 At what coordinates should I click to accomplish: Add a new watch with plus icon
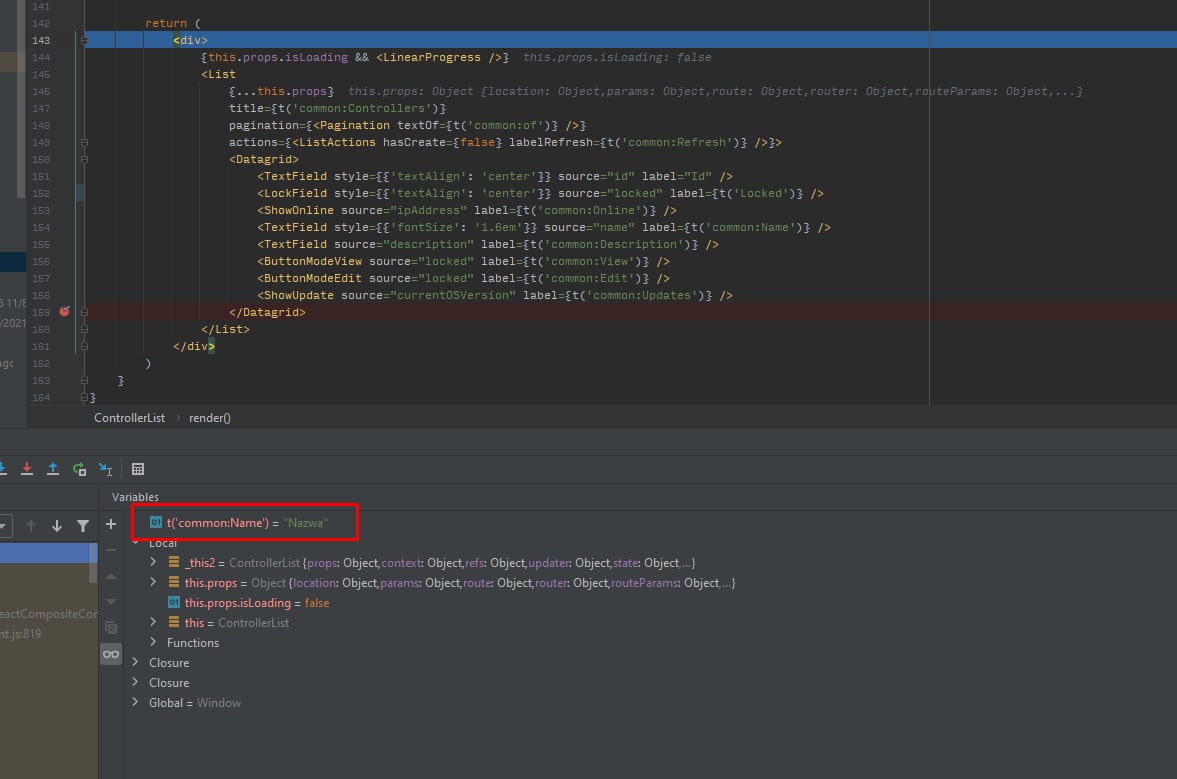(x=111, y=525)
